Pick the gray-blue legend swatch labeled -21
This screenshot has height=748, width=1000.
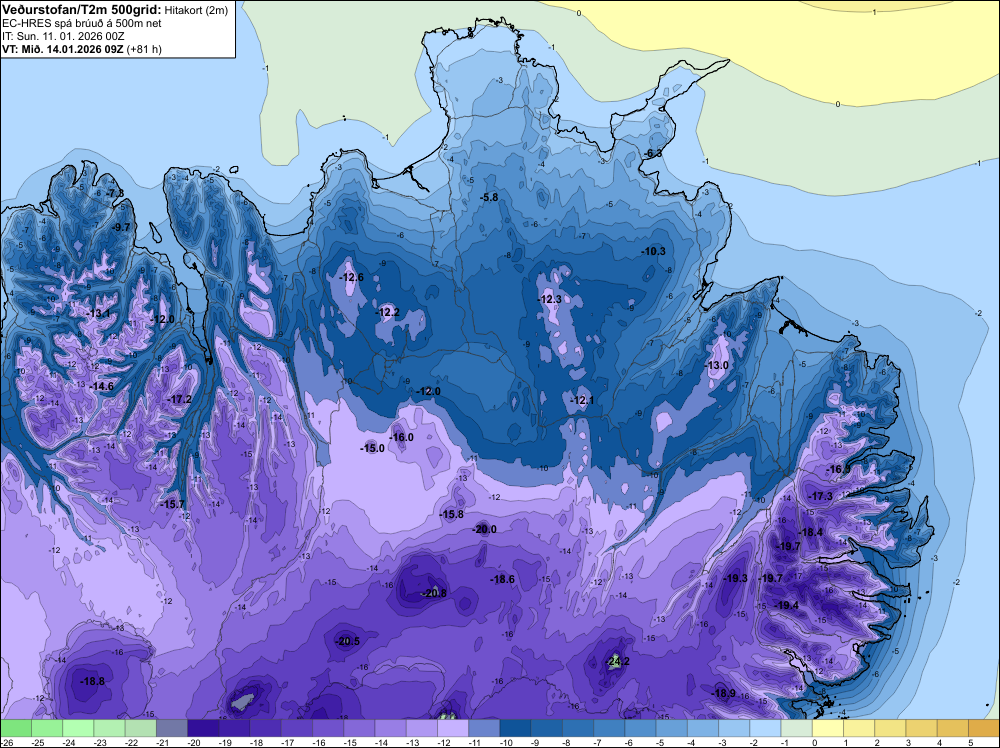coord(172,728)
